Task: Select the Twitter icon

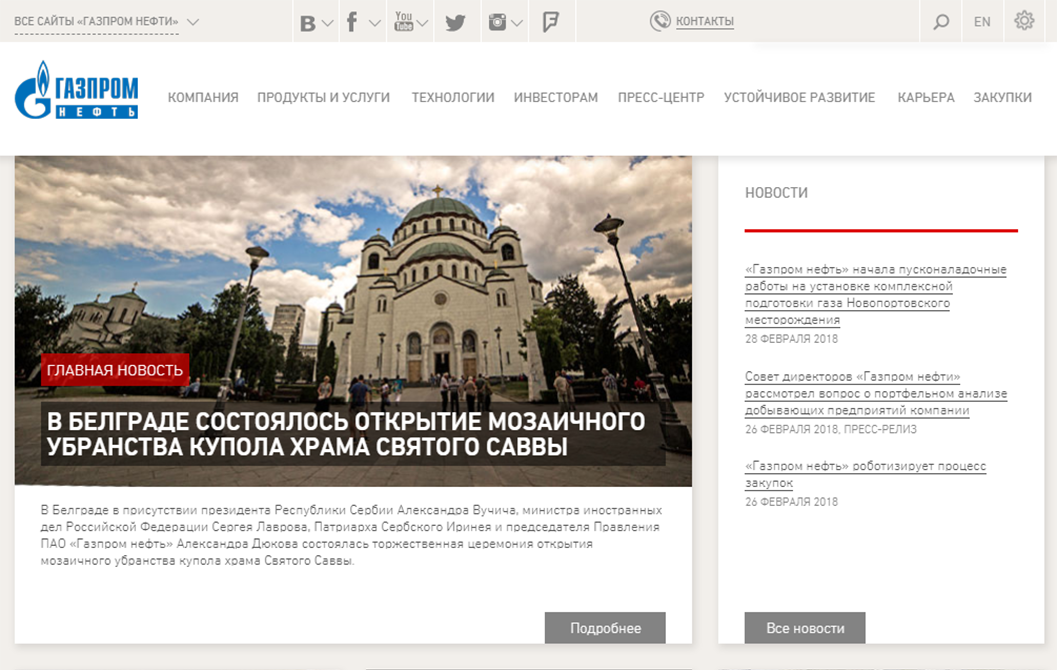Action: pos(456,20)
